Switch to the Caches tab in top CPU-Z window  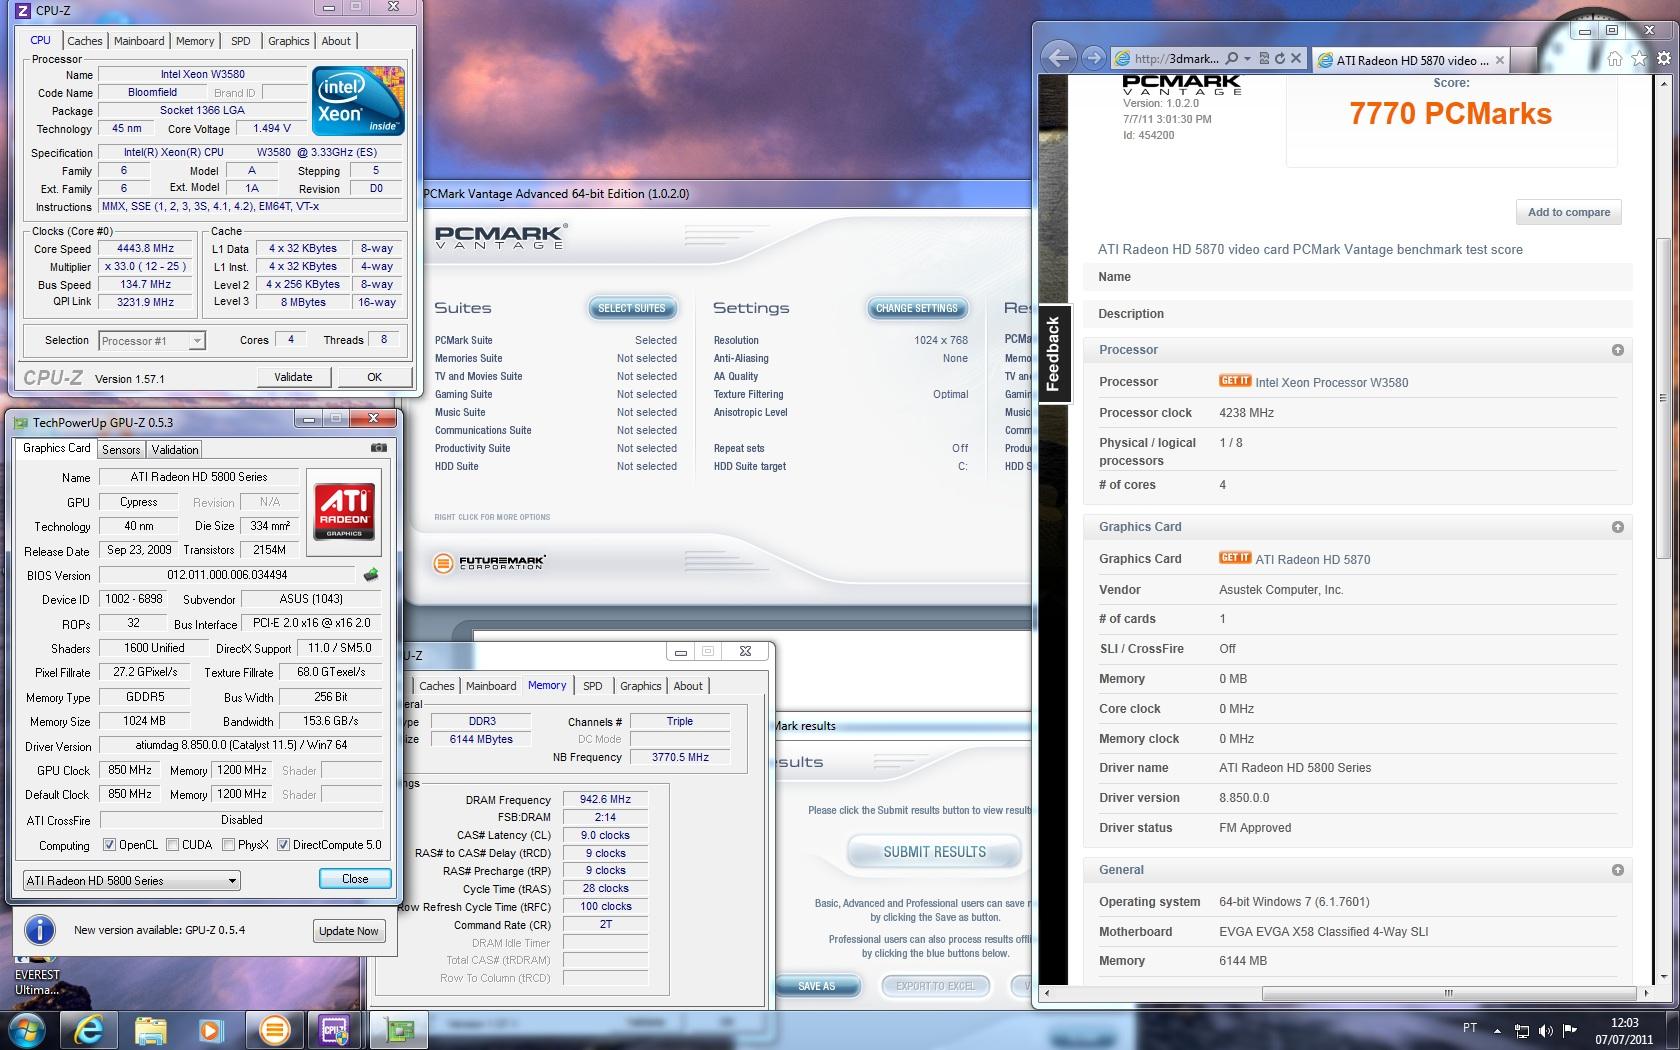[x=84, y=41]
